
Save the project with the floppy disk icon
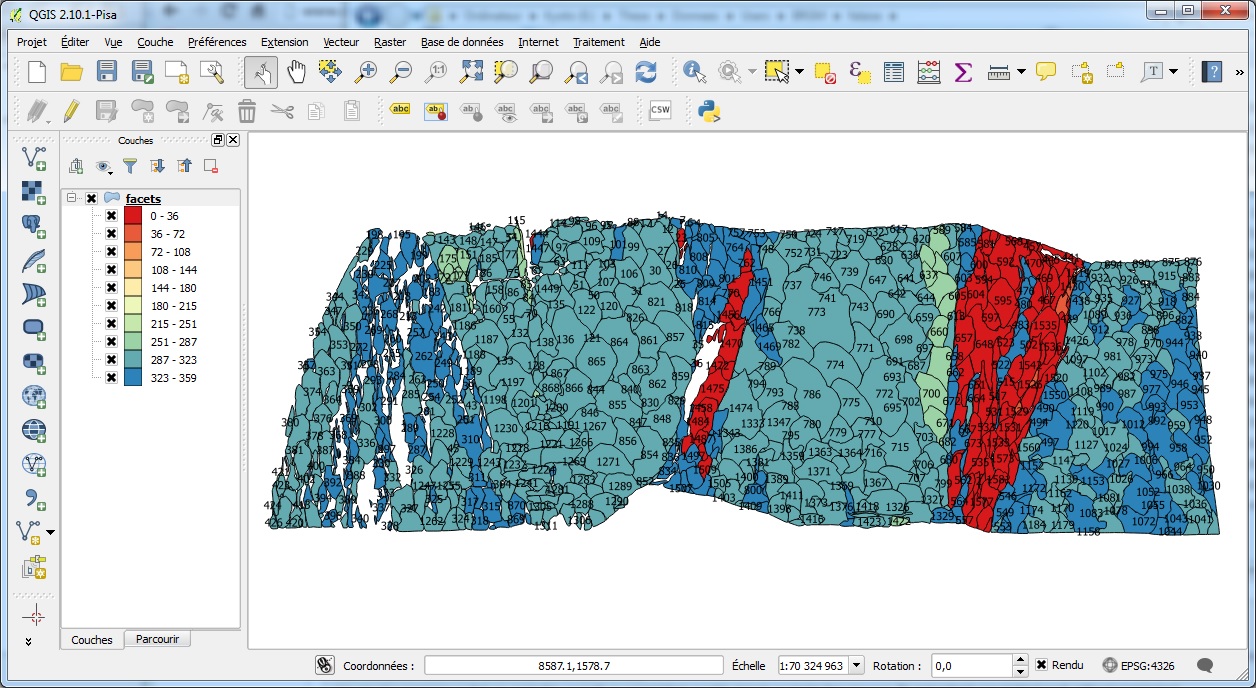click(107, 71)
